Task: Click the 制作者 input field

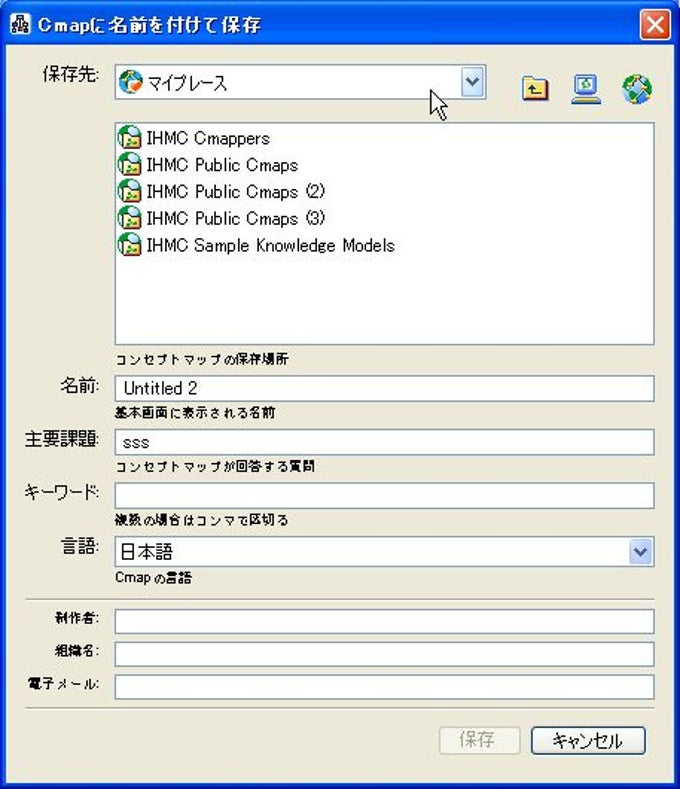Action: pos(384,621)
